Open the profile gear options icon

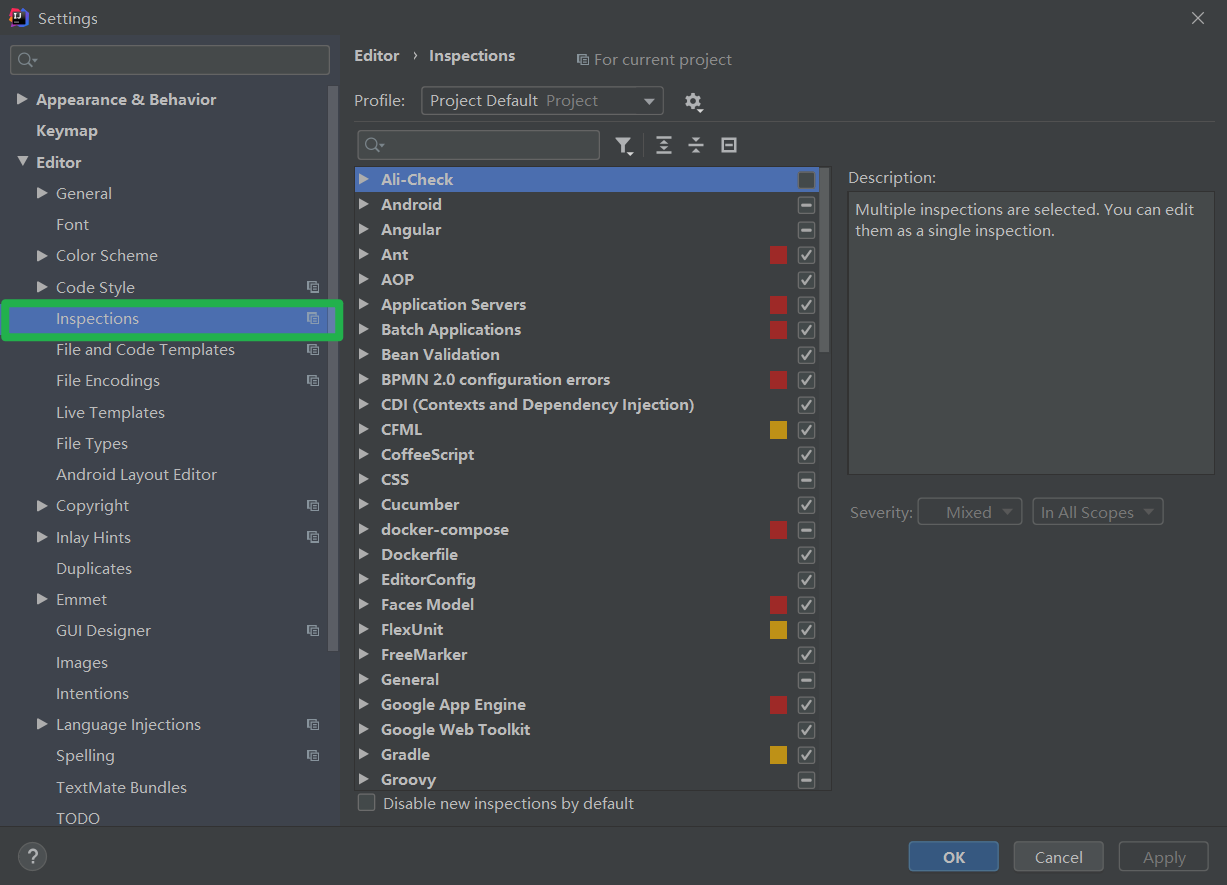click(x=693, y=102)
